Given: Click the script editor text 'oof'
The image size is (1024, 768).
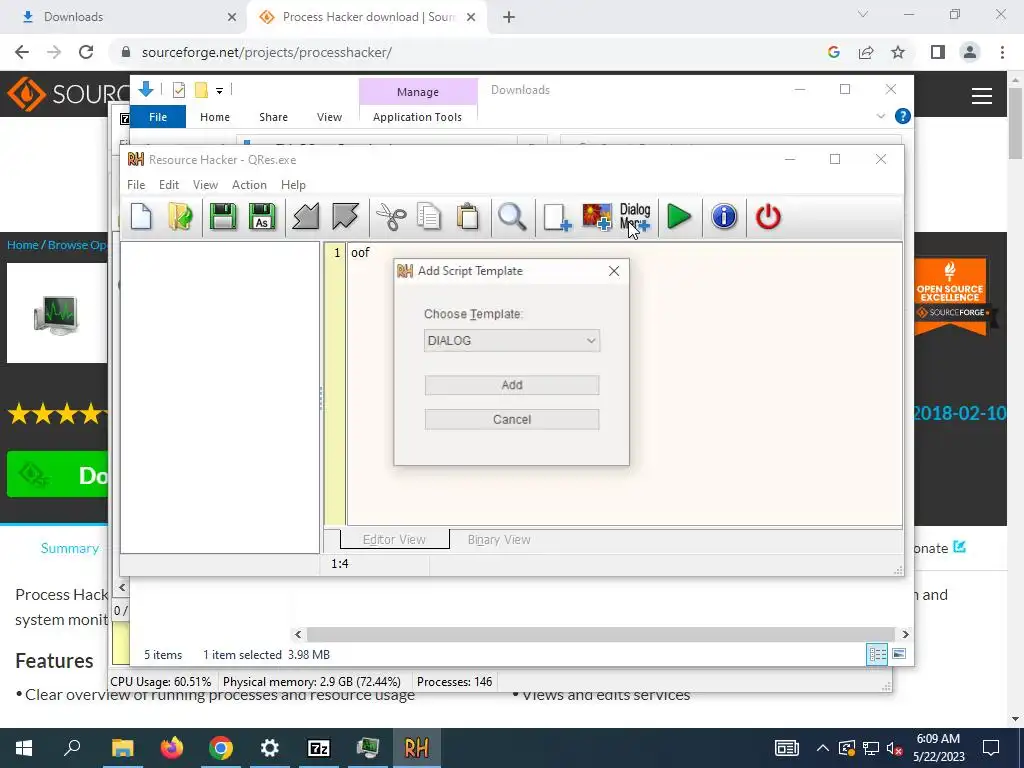Looking at the screenshot, I should (x=360, y=253).
